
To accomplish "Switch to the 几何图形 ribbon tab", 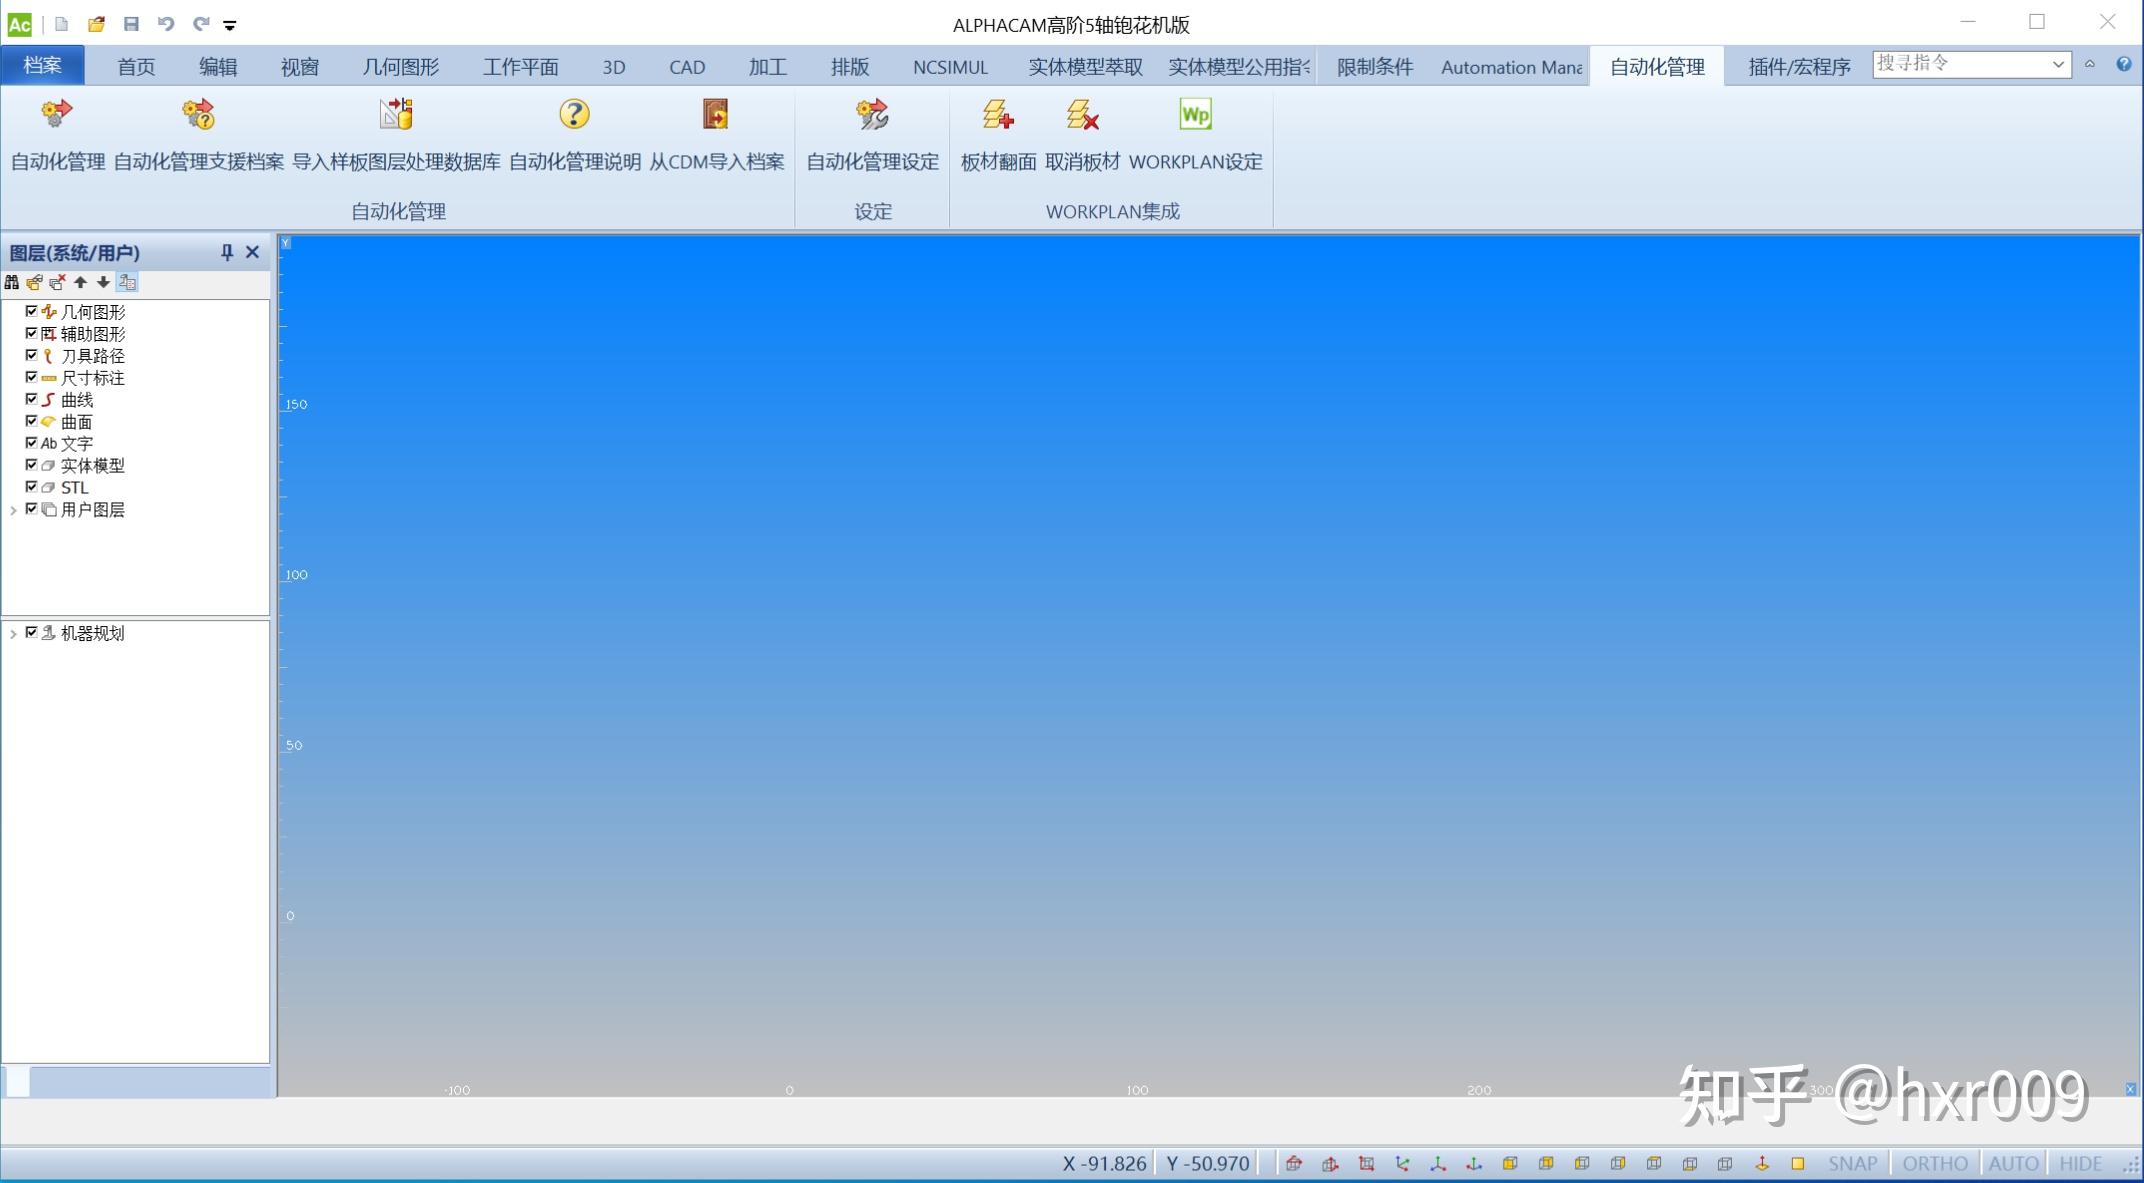I will pos(400,67).
